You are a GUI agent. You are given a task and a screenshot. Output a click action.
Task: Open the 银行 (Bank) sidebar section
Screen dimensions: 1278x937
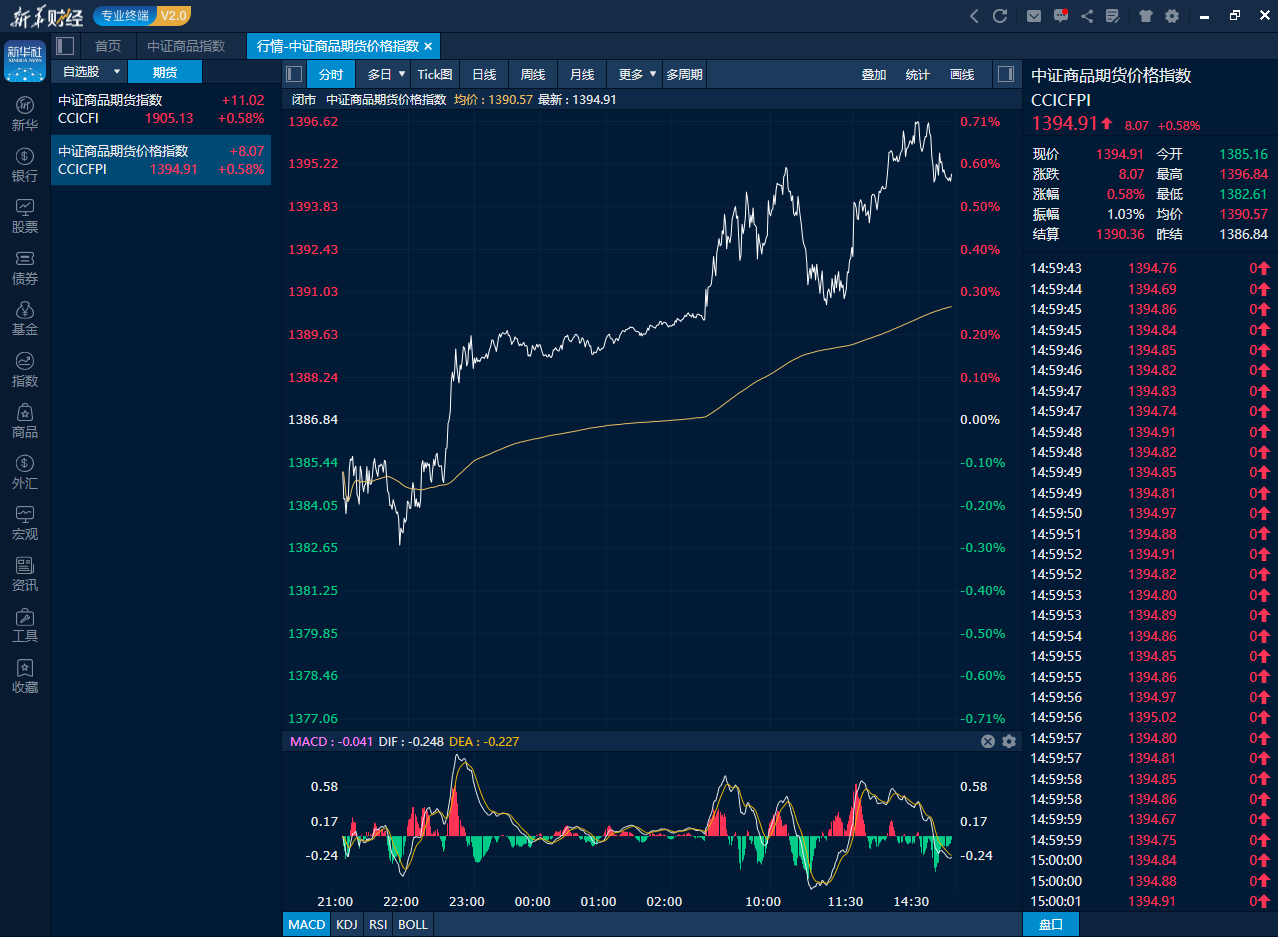click(x=25, y=165)
